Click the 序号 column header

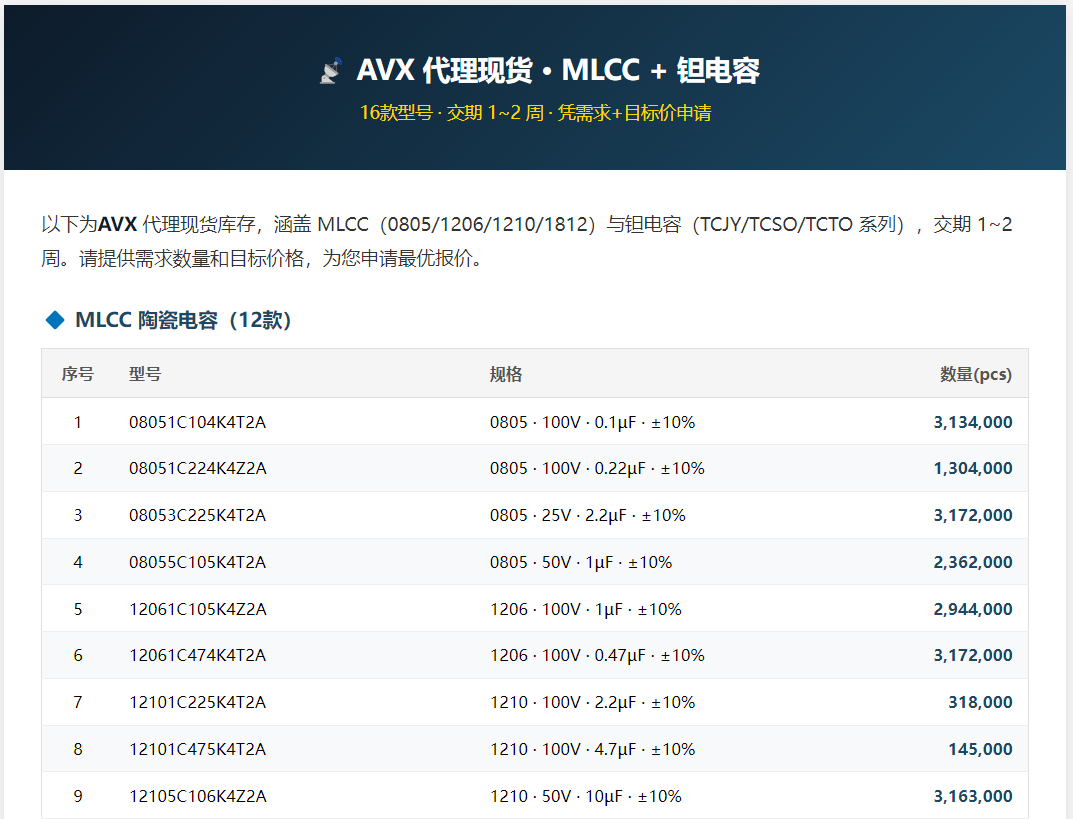[x=77, y=374]
